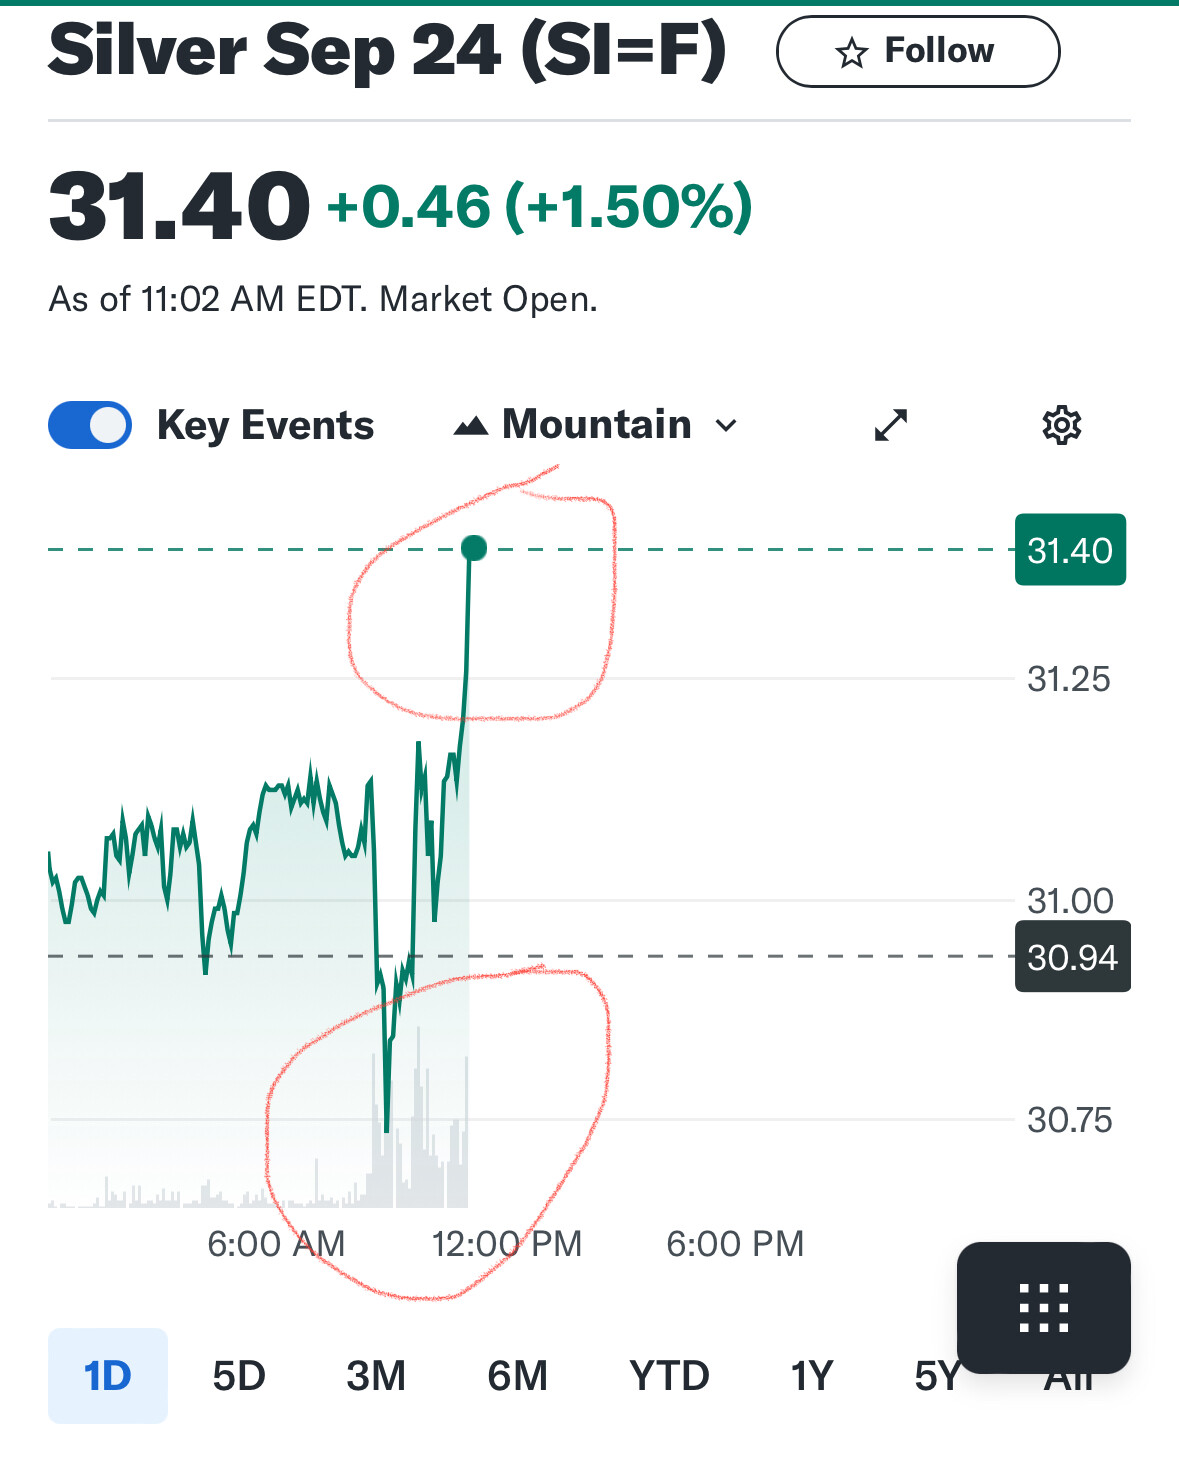Click the chevron next to Mountain
This screenshot has height=1467, width=1179.
pyautogui.click(x=726, y=426)
